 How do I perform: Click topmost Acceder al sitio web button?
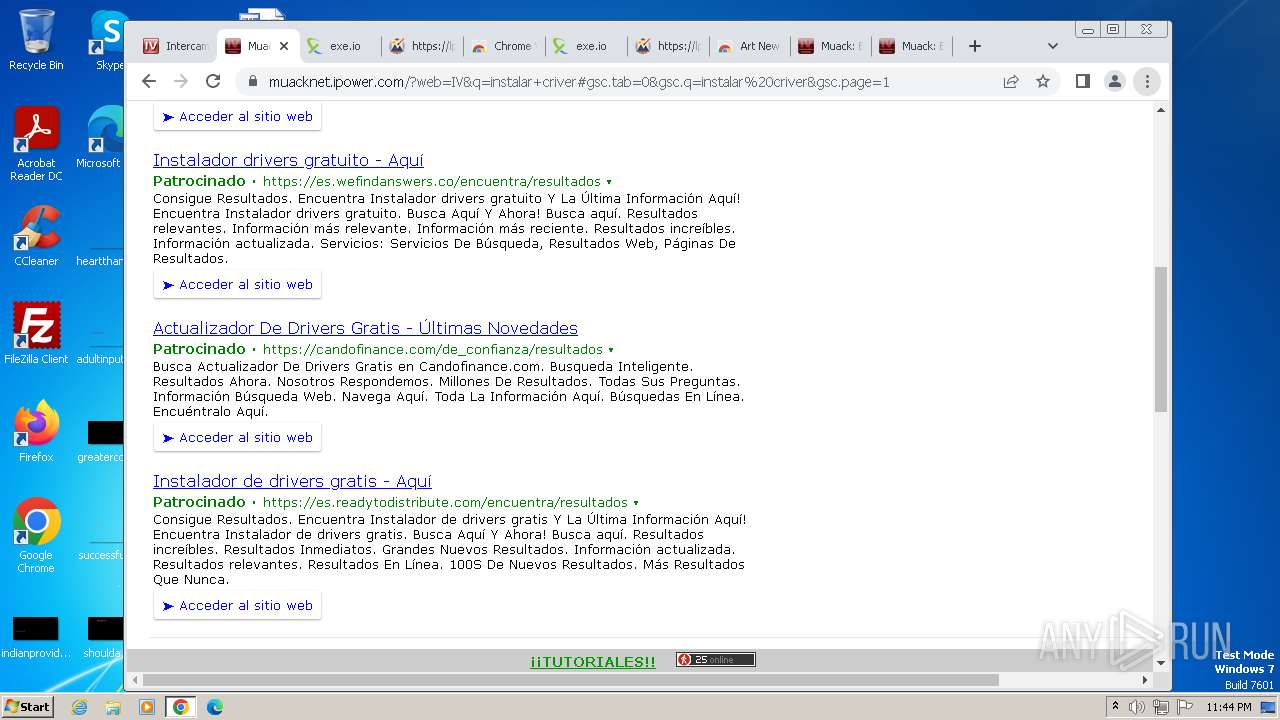(x=238, y=117)
